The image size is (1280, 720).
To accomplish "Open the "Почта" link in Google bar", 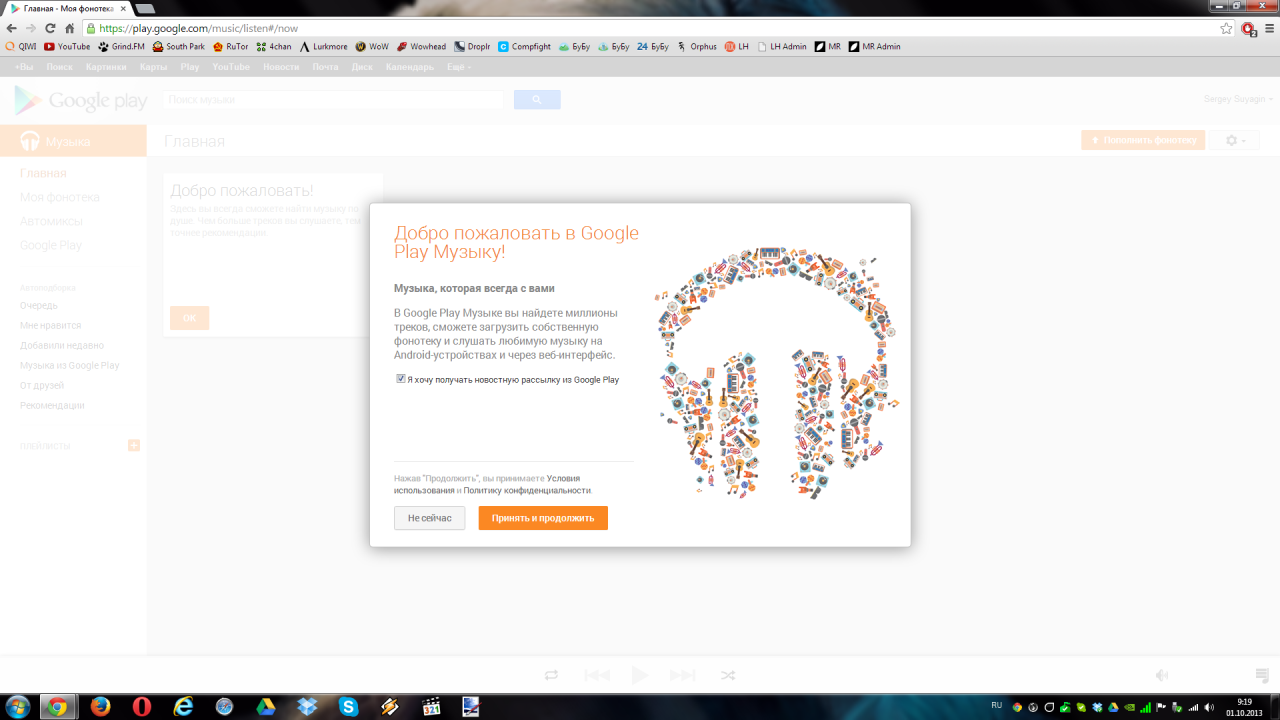I will [325, 67].
